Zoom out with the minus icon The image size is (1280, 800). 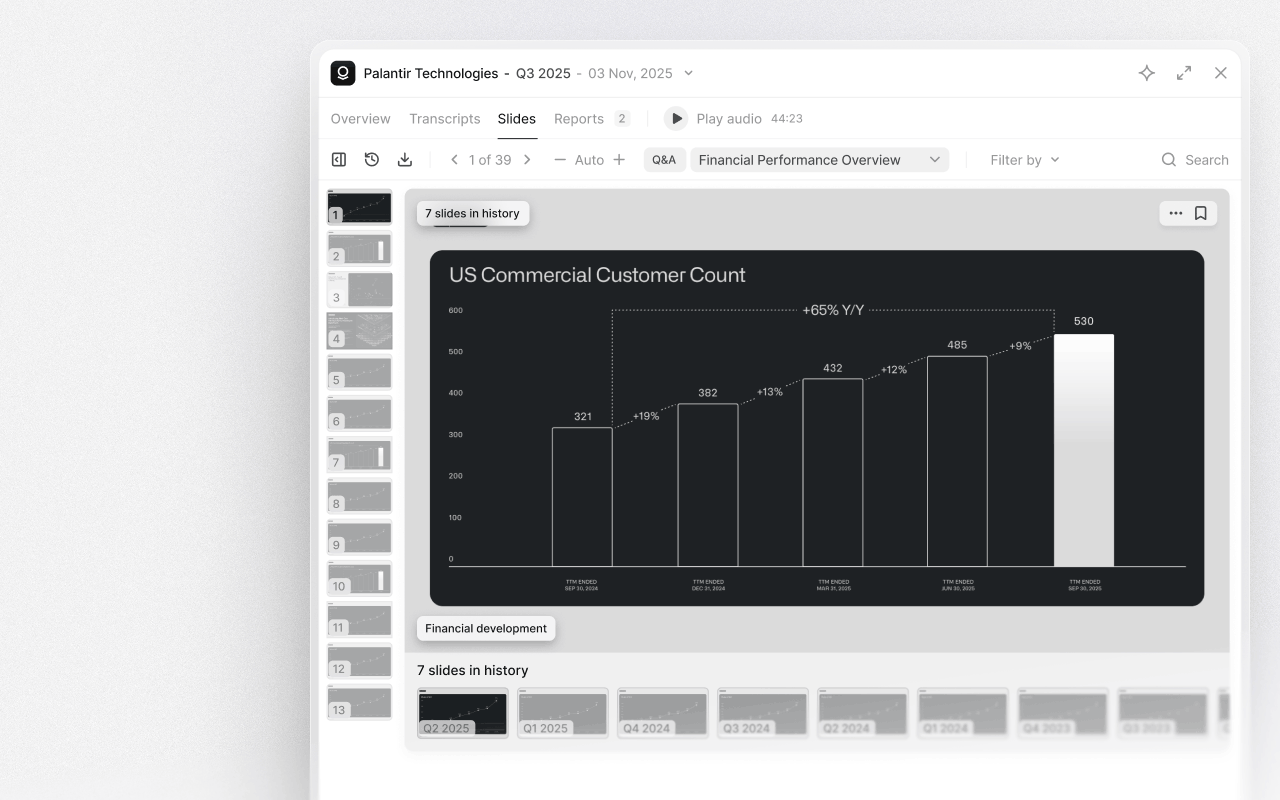560,160
